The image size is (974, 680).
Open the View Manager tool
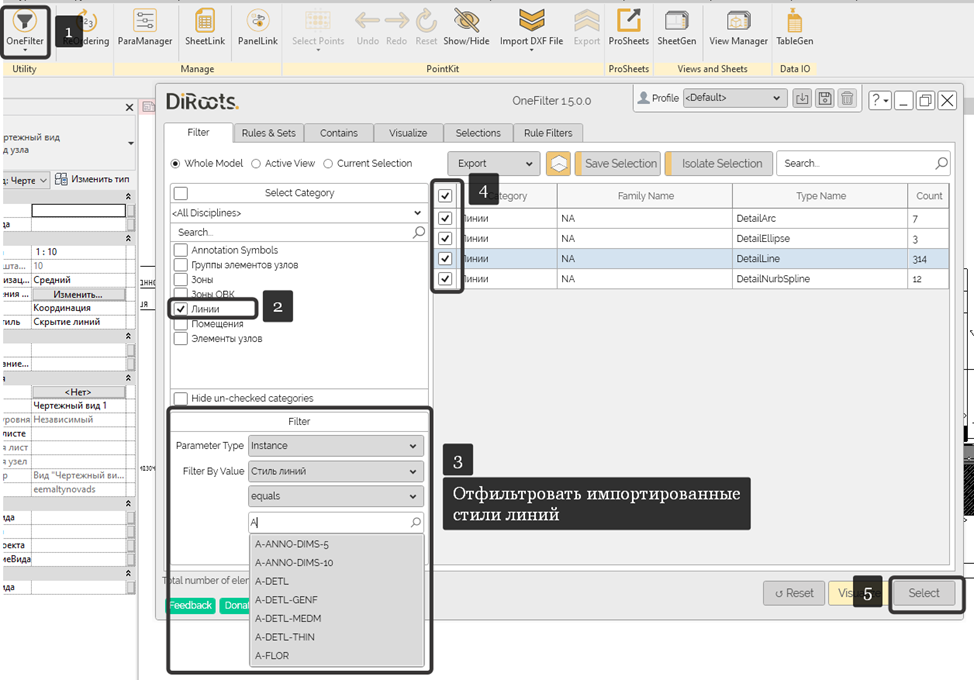coord(739,29)
